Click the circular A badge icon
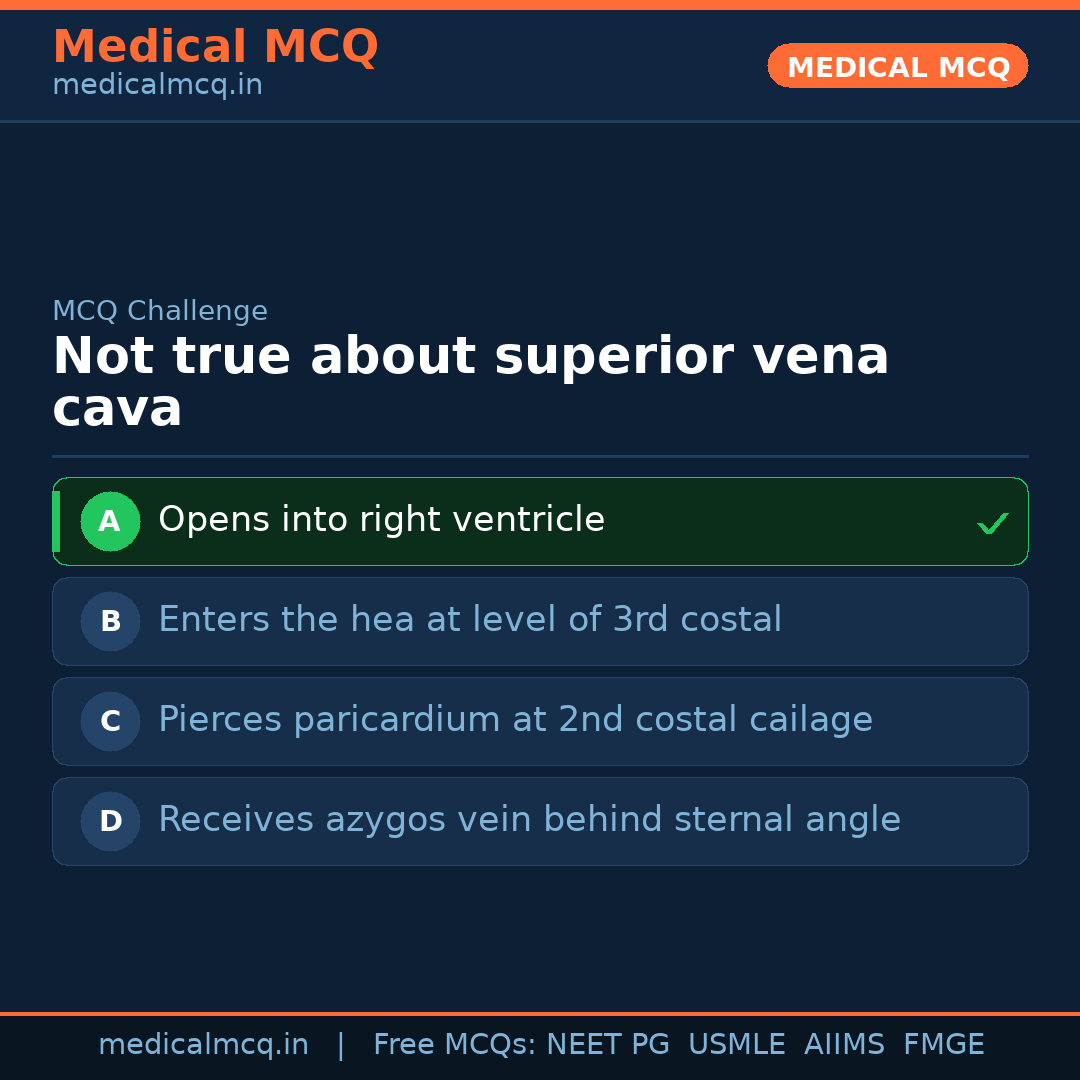The image size is (1080, 1080). (x=110, y=521)
